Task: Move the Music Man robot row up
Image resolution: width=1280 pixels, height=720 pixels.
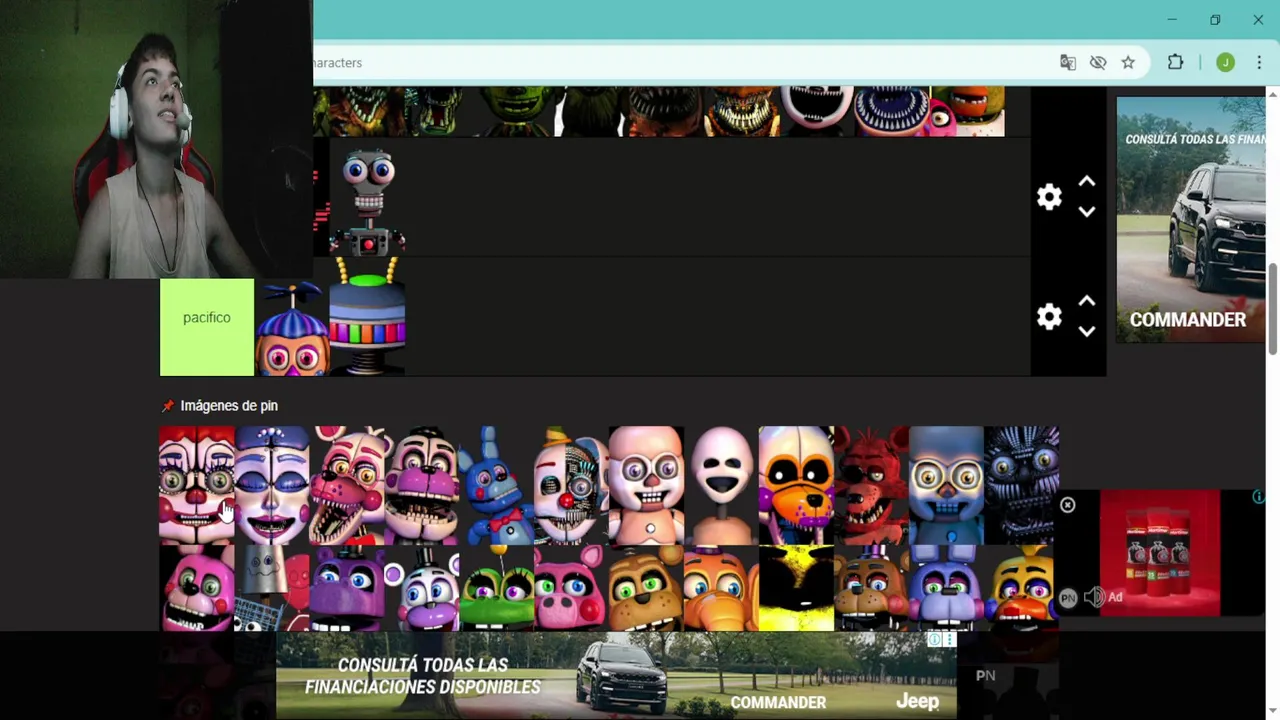Action: (x=1087, y=183)
